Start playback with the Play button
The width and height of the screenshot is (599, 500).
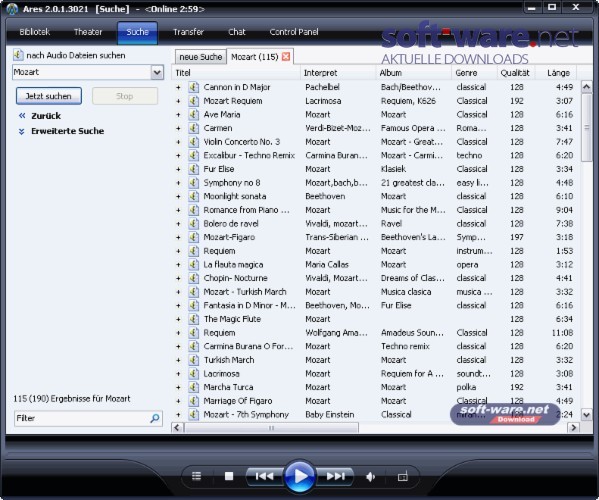(300, 476)
